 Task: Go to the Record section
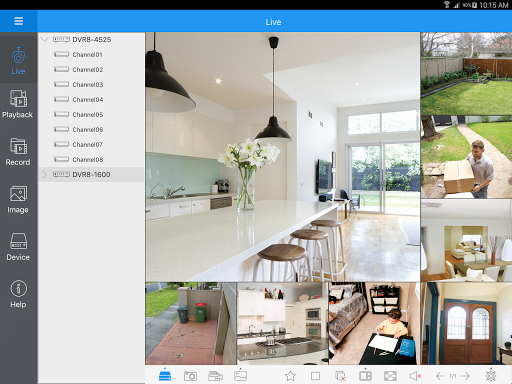18,152
